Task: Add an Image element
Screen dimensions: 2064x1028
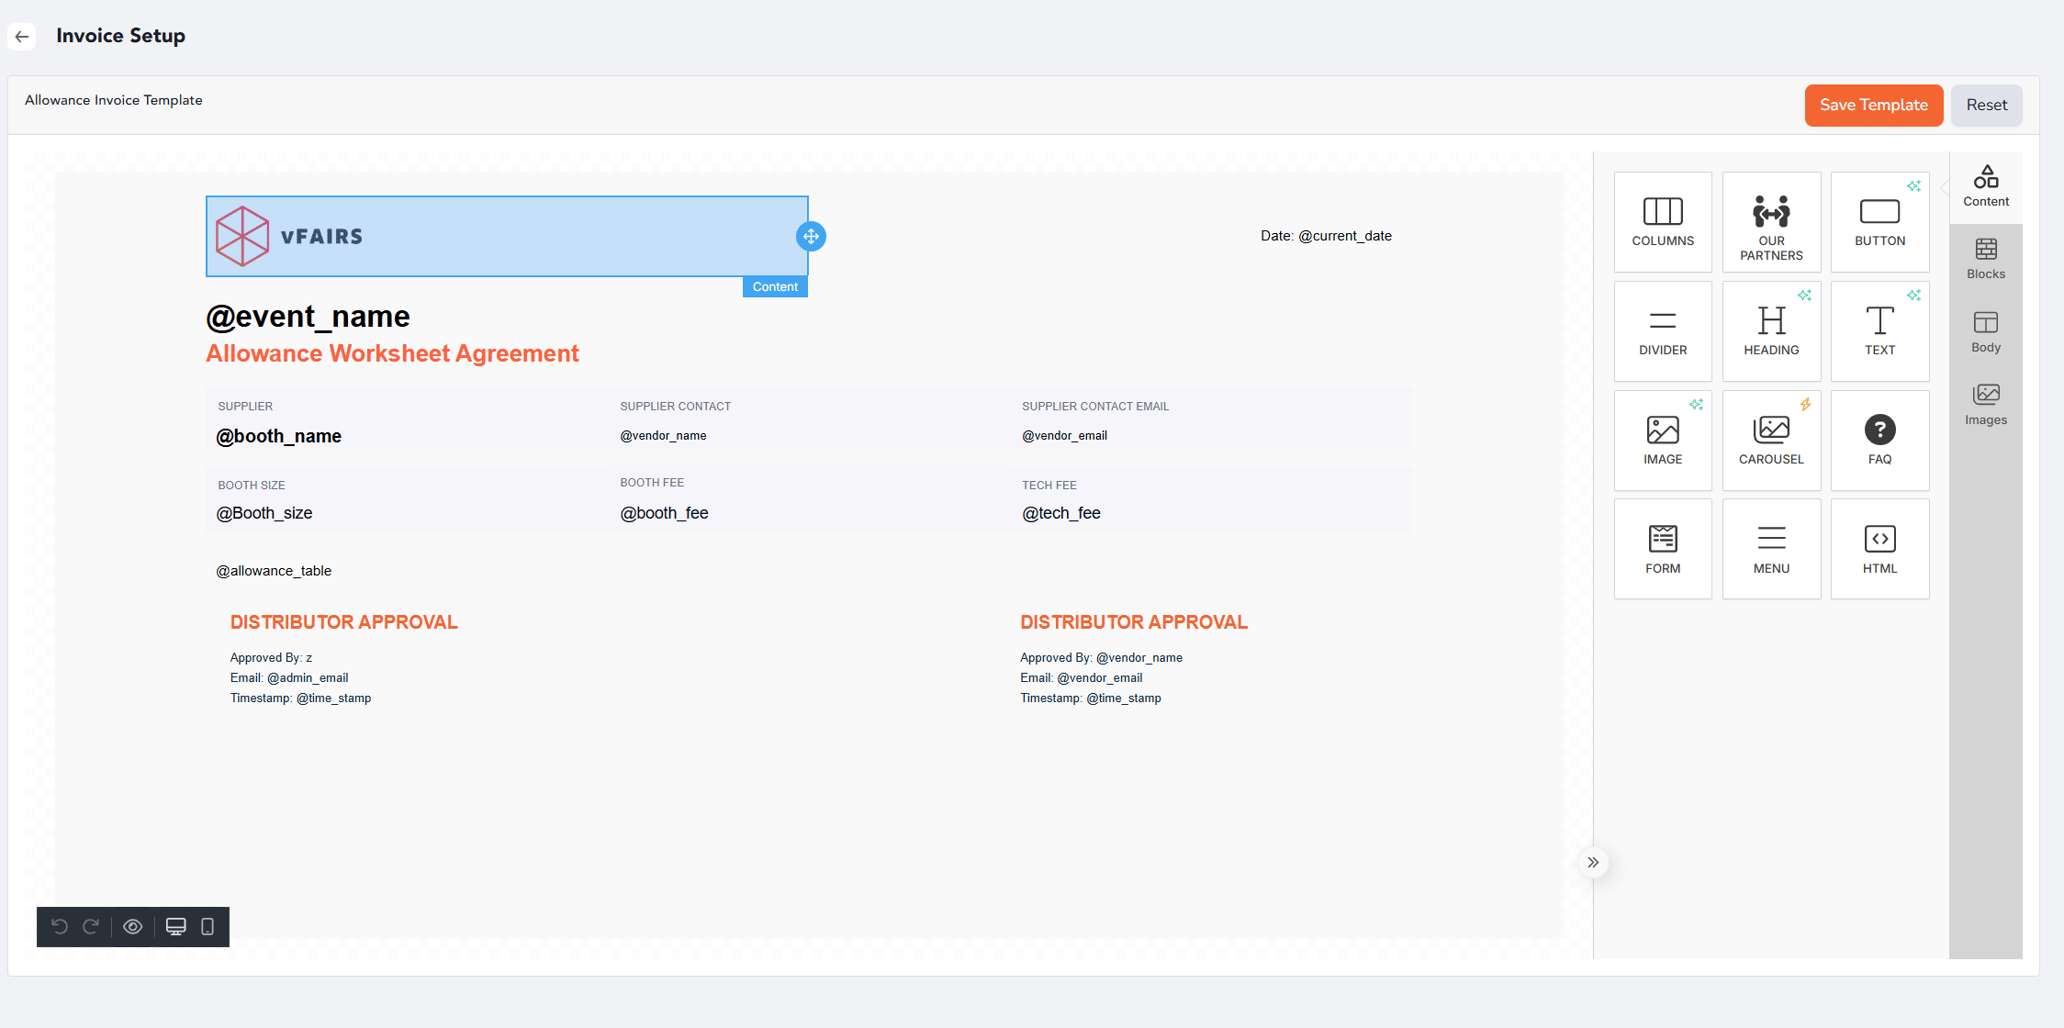Action: pos(1662,440)
